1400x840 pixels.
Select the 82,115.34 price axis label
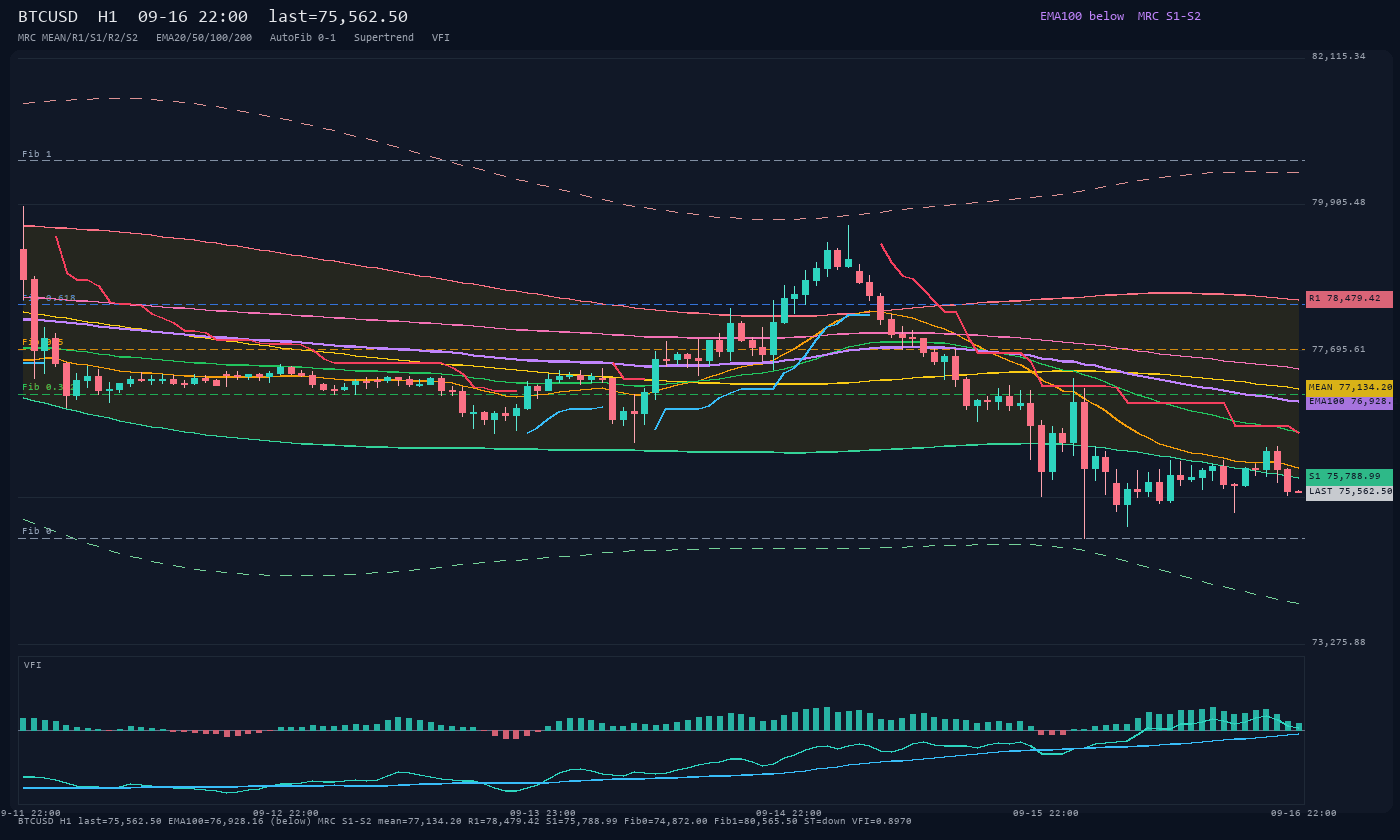1340,56
